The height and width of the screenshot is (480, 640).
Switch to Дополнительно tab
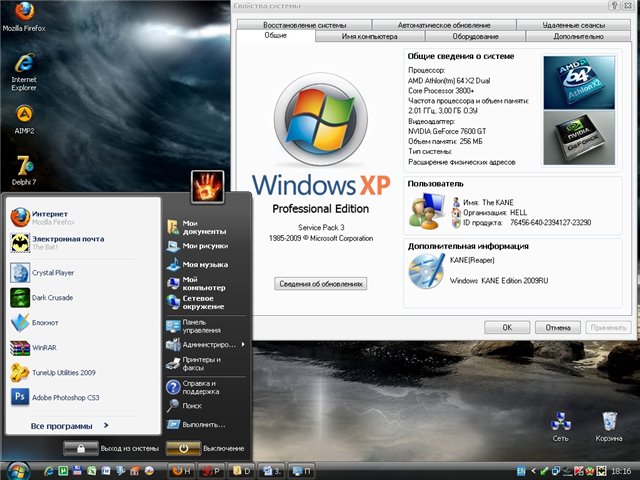pyautogui.click(x=578, y=36)
